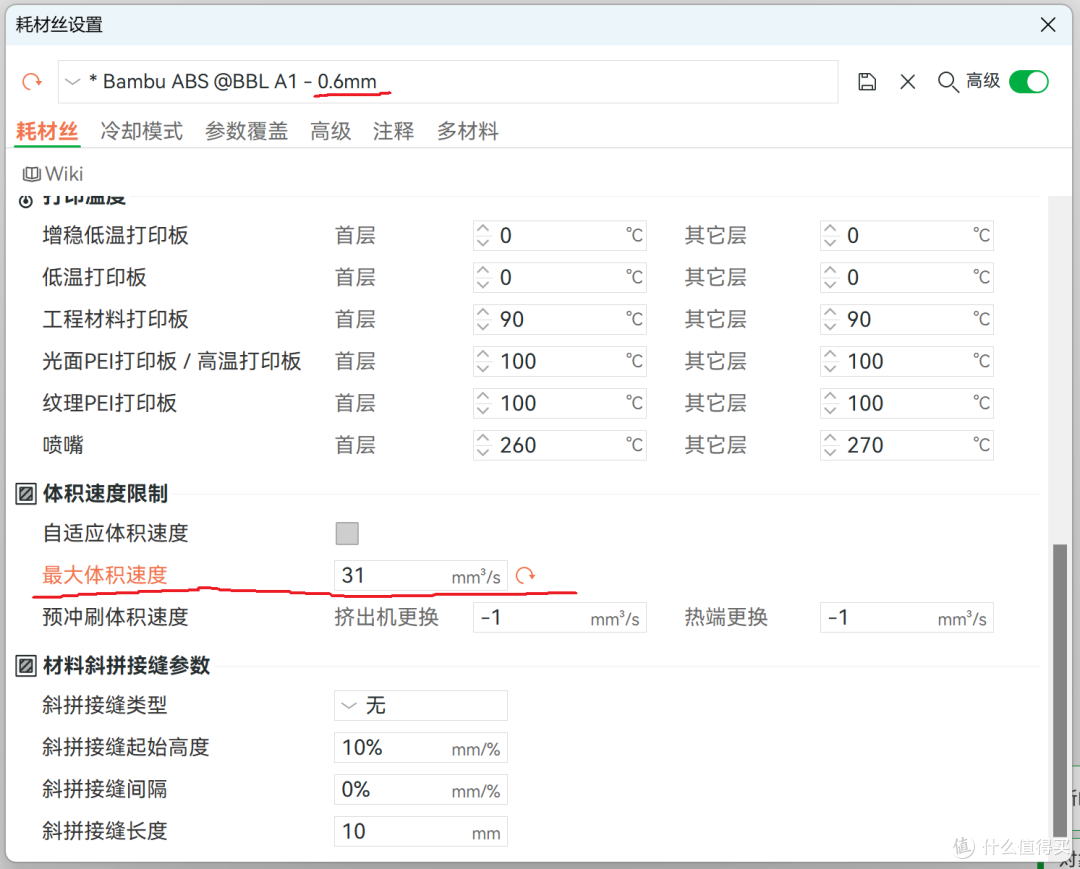This screenshot has height=869, width=1080.
Task: Toggle the 高级 advanced mode switch
Action: click(x=1028, y=82)
